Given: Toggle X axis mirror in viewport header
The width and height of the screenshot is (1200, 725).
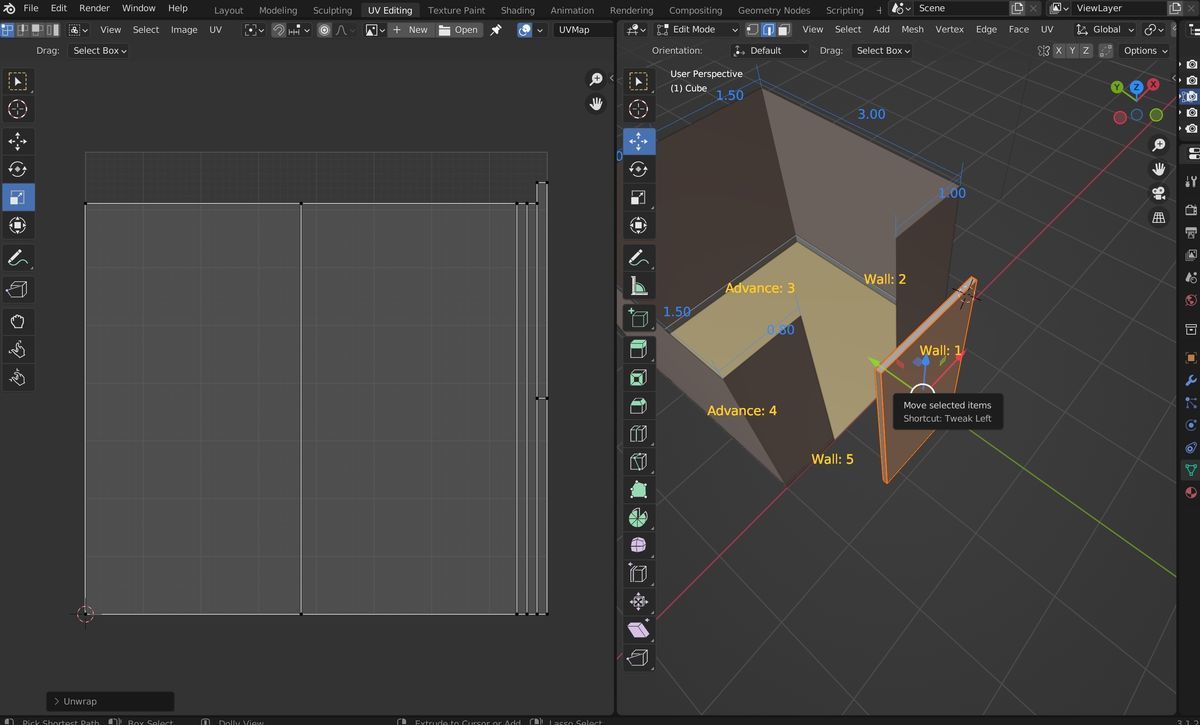Looking at the screenshot, I should click(x=1059, y=50).
